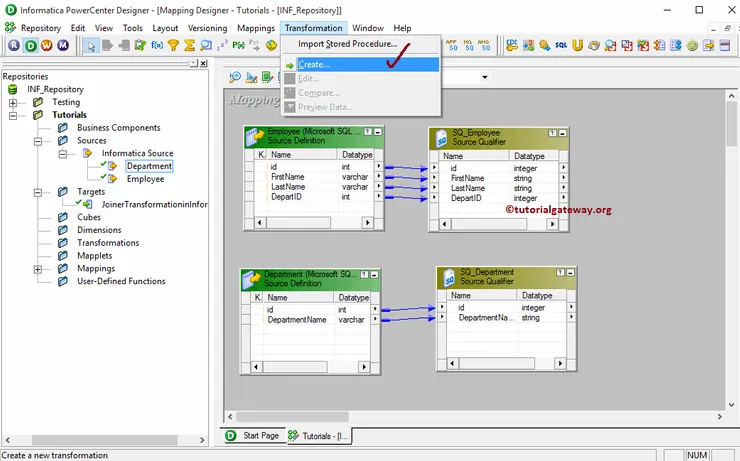This screenshot has width=740, height=461.
Task: Click DepartID row in SQ_Employee
Action: [498, 198]
